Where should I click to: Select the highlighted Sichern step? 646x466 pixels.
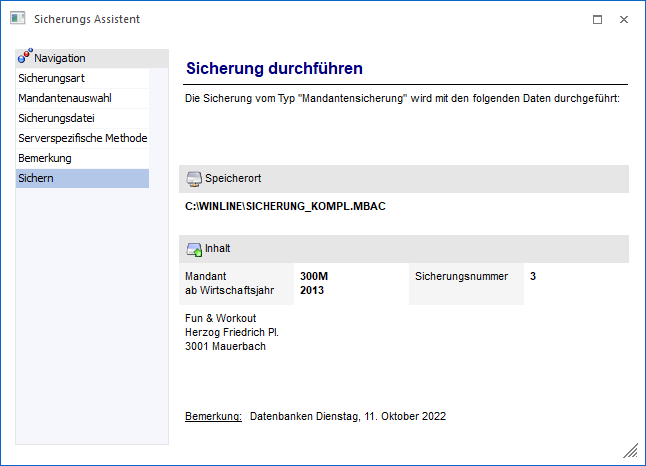pos(36,178)
